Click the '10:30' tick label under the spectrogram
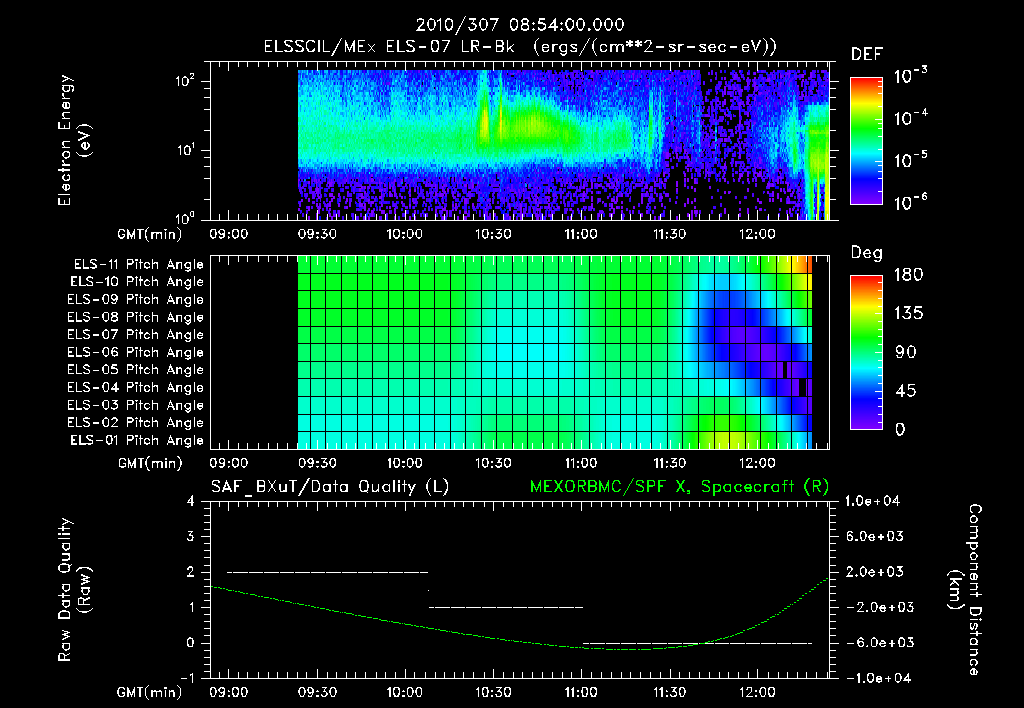Viewport: 1024px width, 708px height. click(492, 234)
